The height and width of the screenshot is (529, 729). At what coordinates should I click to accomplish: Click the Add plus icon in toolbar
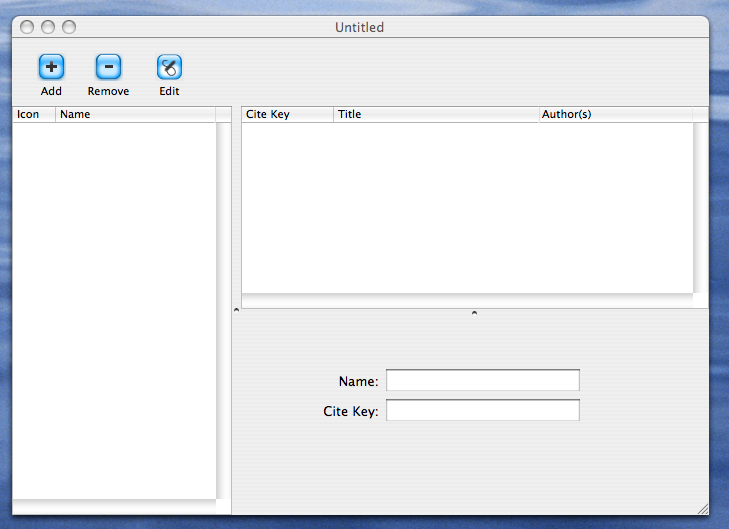point(51,67)
